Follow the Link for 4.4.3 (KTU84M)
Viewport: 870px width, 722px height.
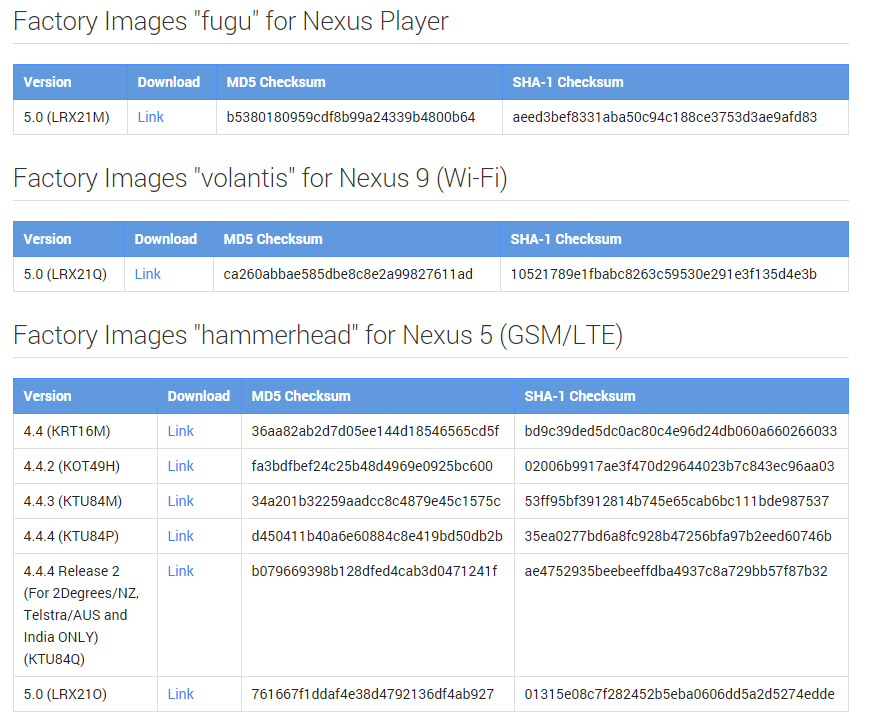[180, 501]
